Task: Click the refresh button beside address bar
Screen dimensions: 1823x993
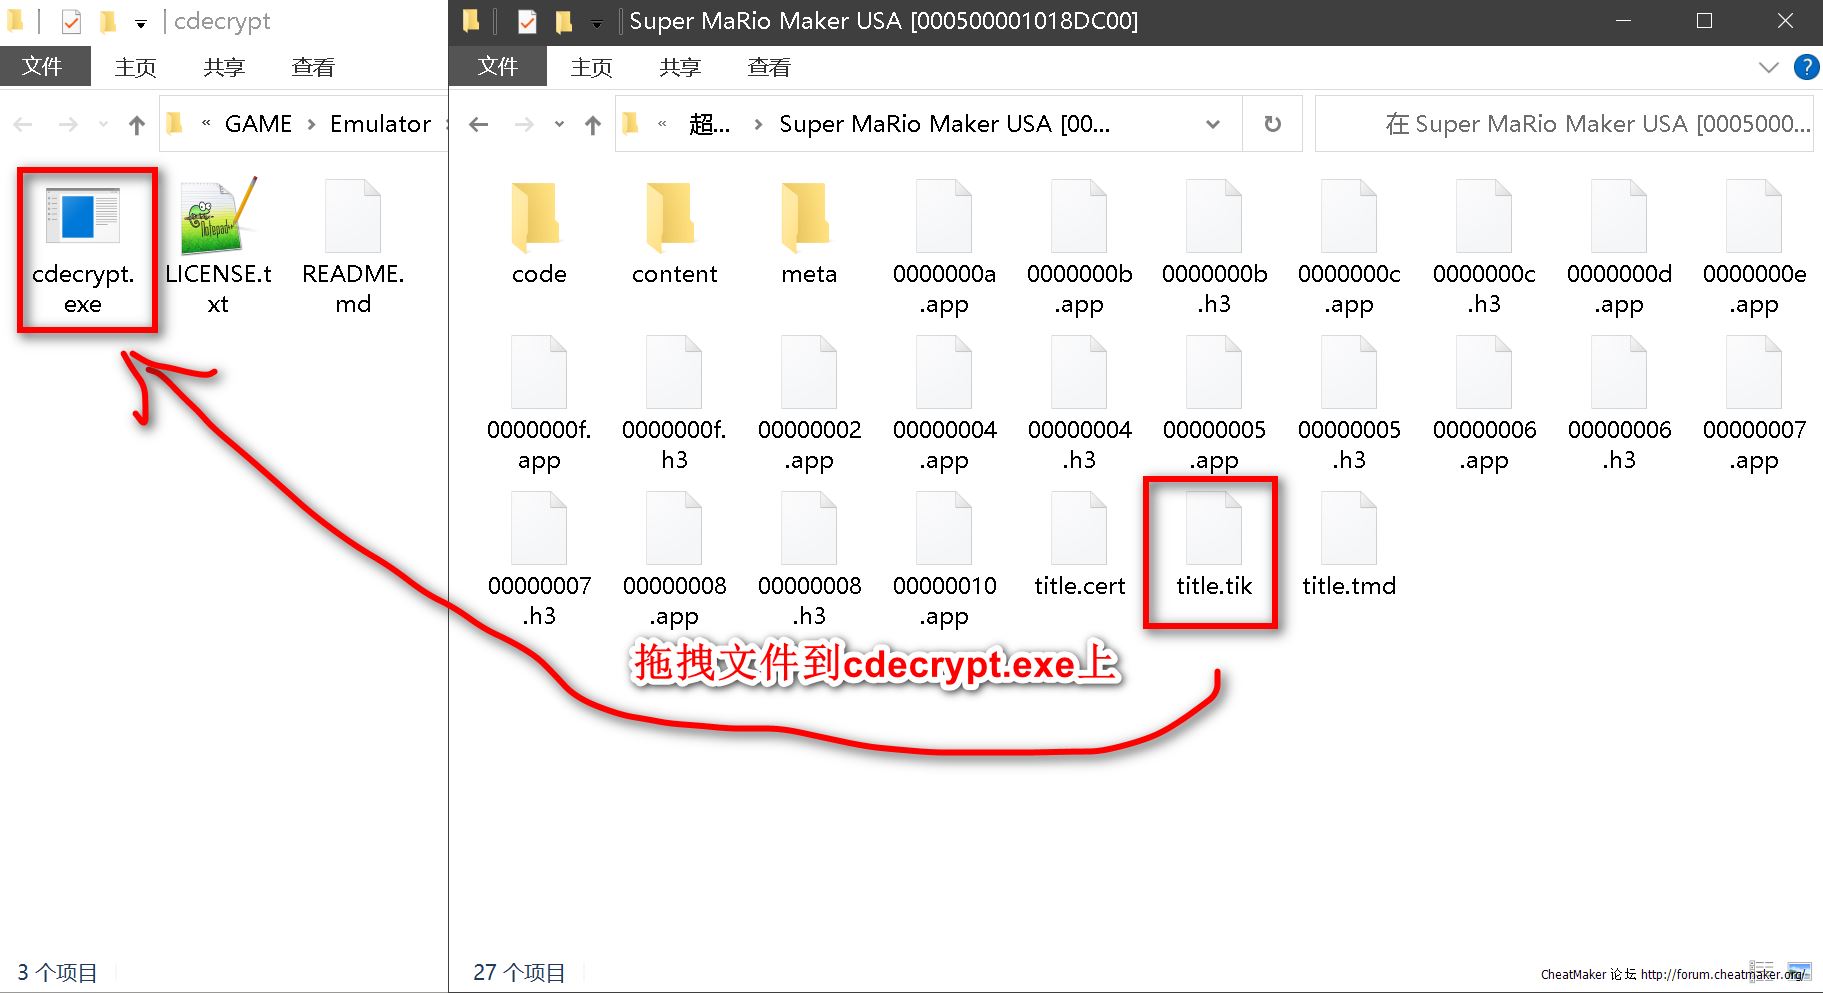Action: pos(1272,124)
